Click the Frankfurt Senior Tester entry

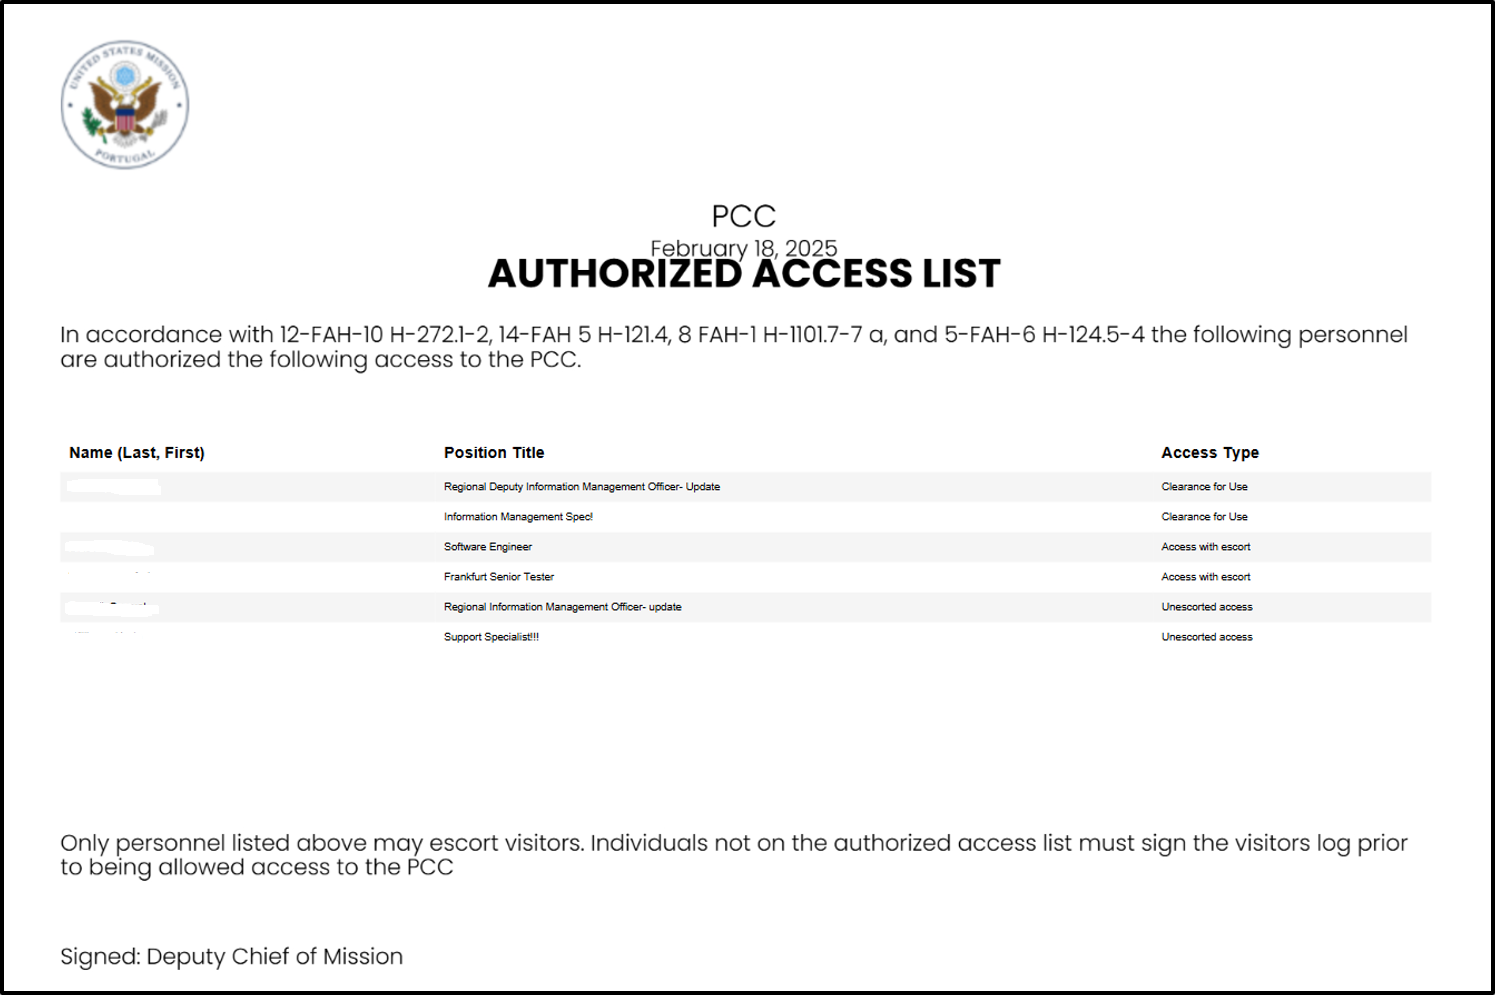tap(499, 577)
